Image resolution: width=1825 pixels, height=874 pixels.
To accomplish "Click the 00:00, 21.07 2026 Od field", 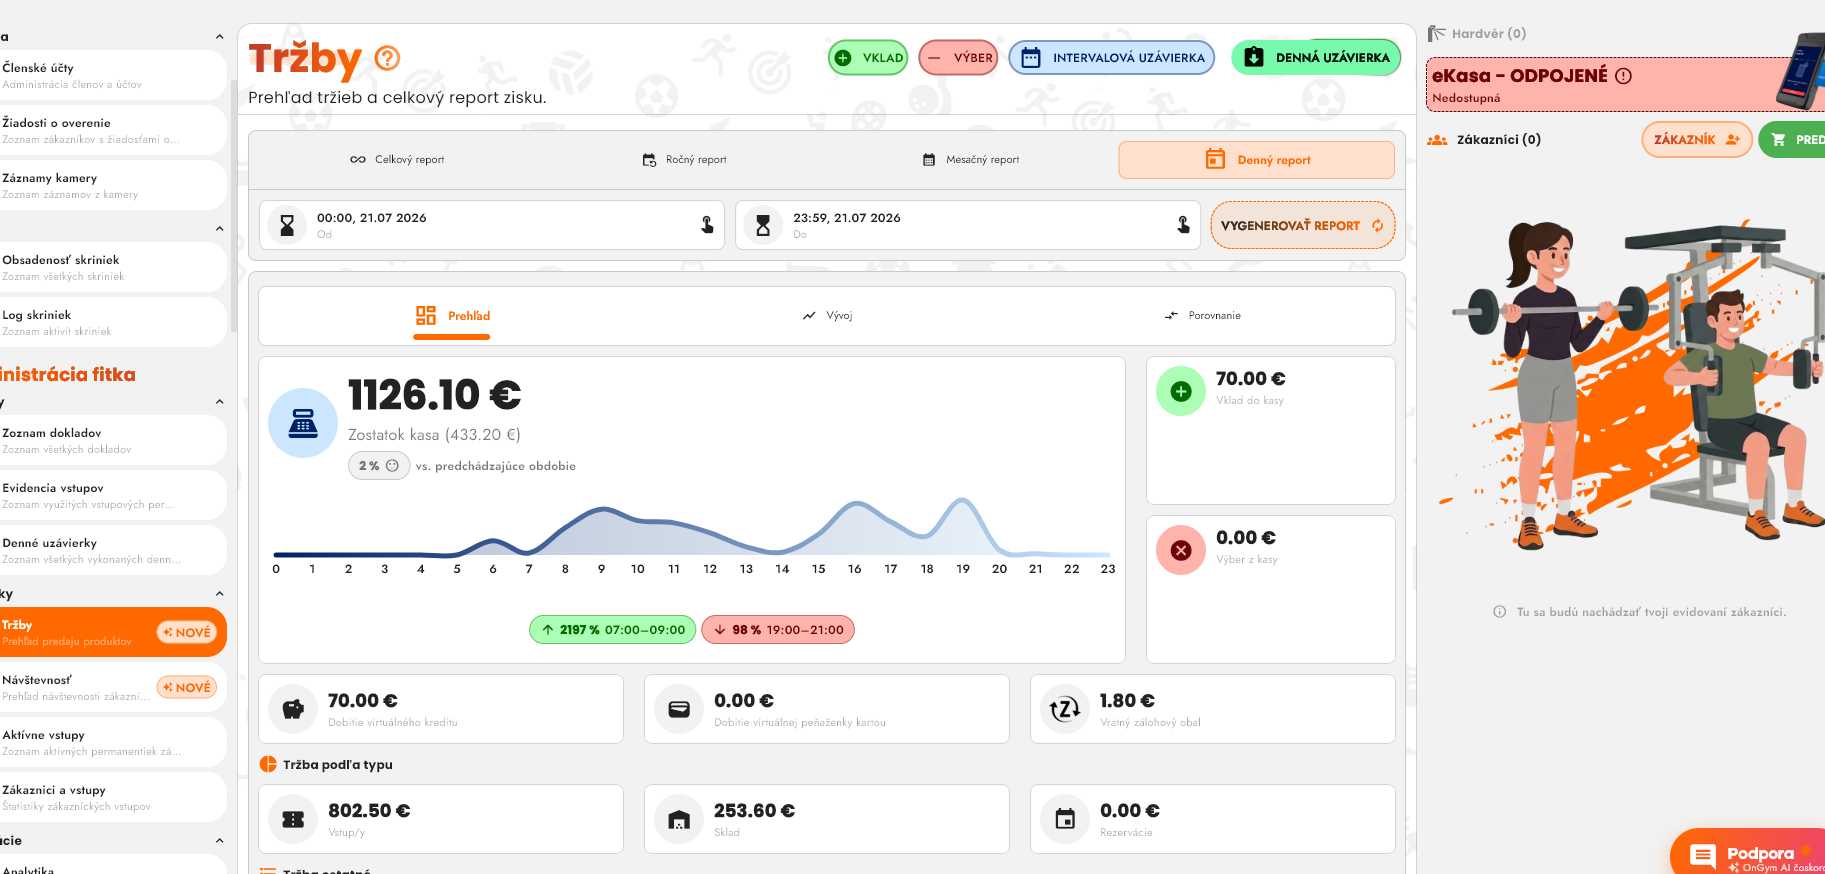I will click(492, 225).
